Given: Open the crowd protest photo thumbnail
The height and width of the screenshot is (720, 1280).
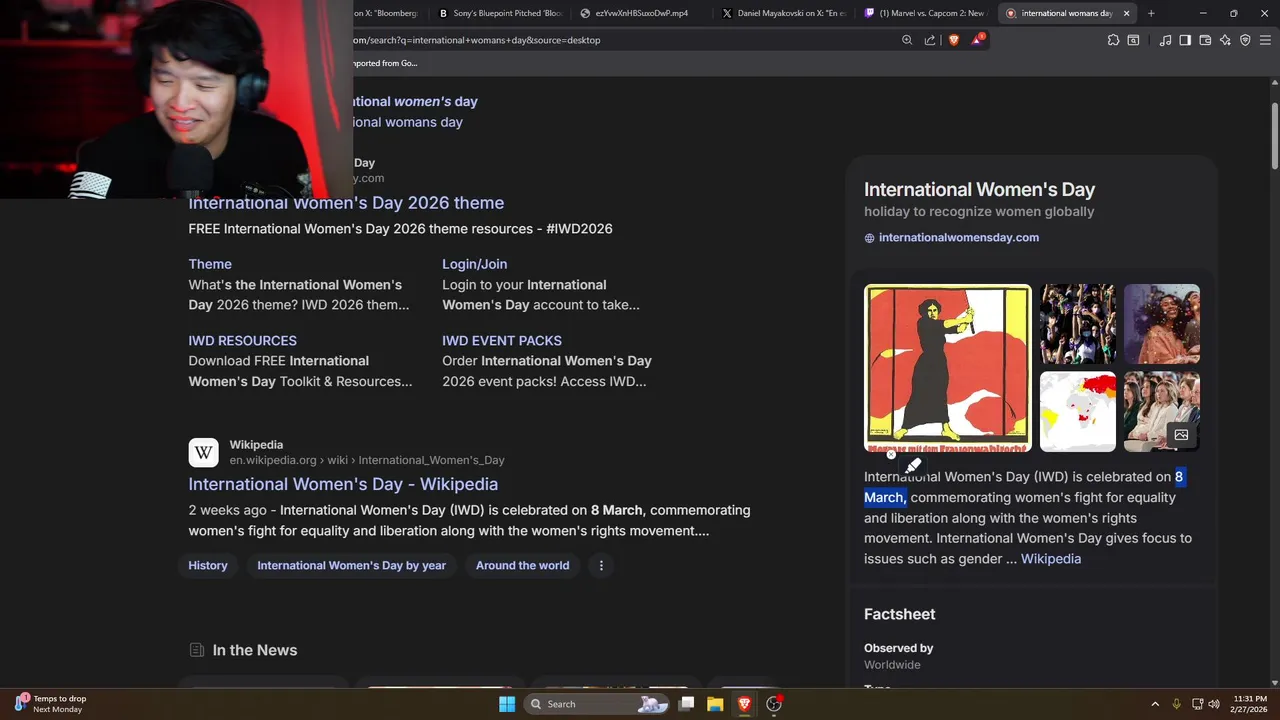Looking at the screenshot, I should pos(1078,324).
